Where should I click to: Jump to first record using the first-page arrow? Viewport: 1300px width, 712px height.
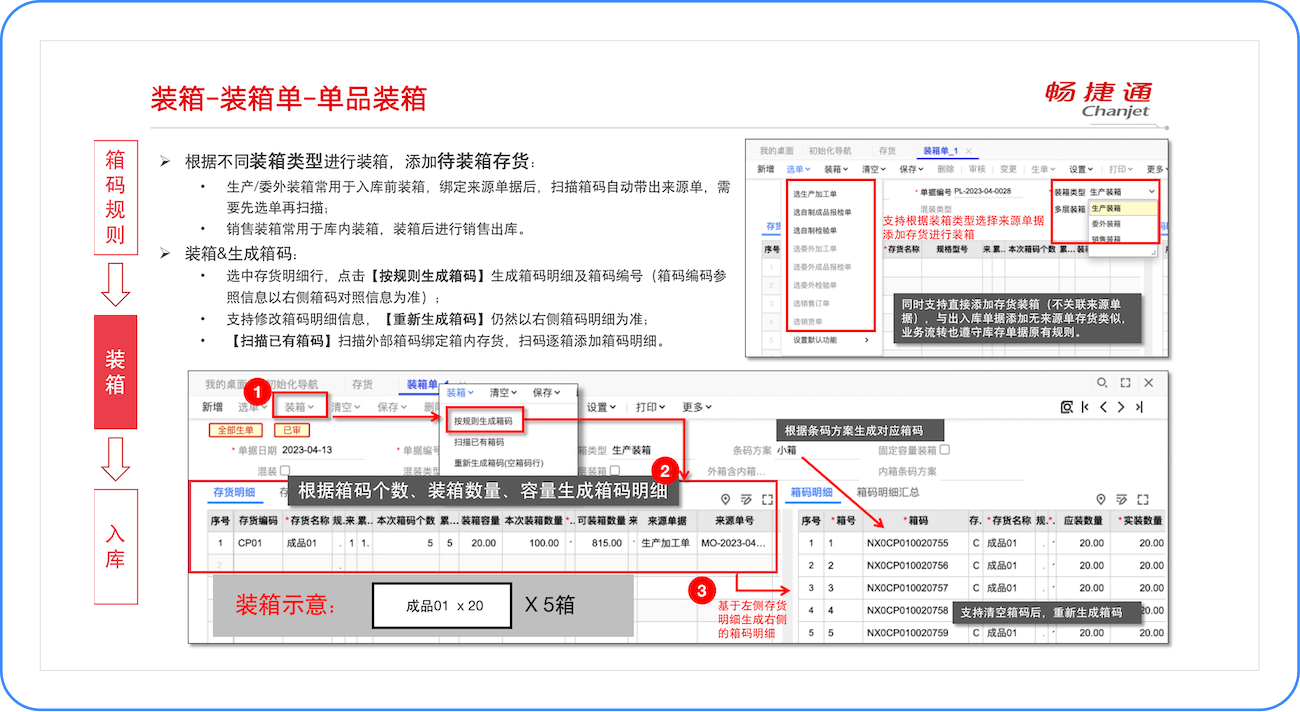click(1084, 407)
